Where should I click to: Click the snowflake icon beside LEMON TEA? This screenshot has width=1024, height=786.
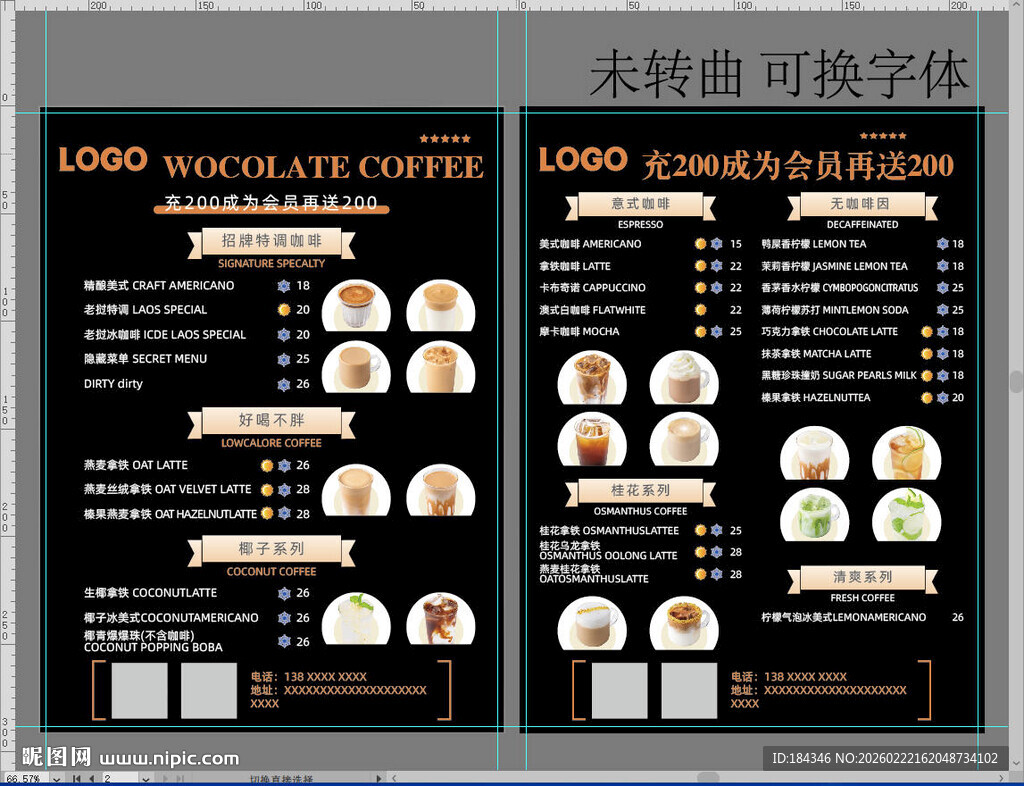pos(942,244)
